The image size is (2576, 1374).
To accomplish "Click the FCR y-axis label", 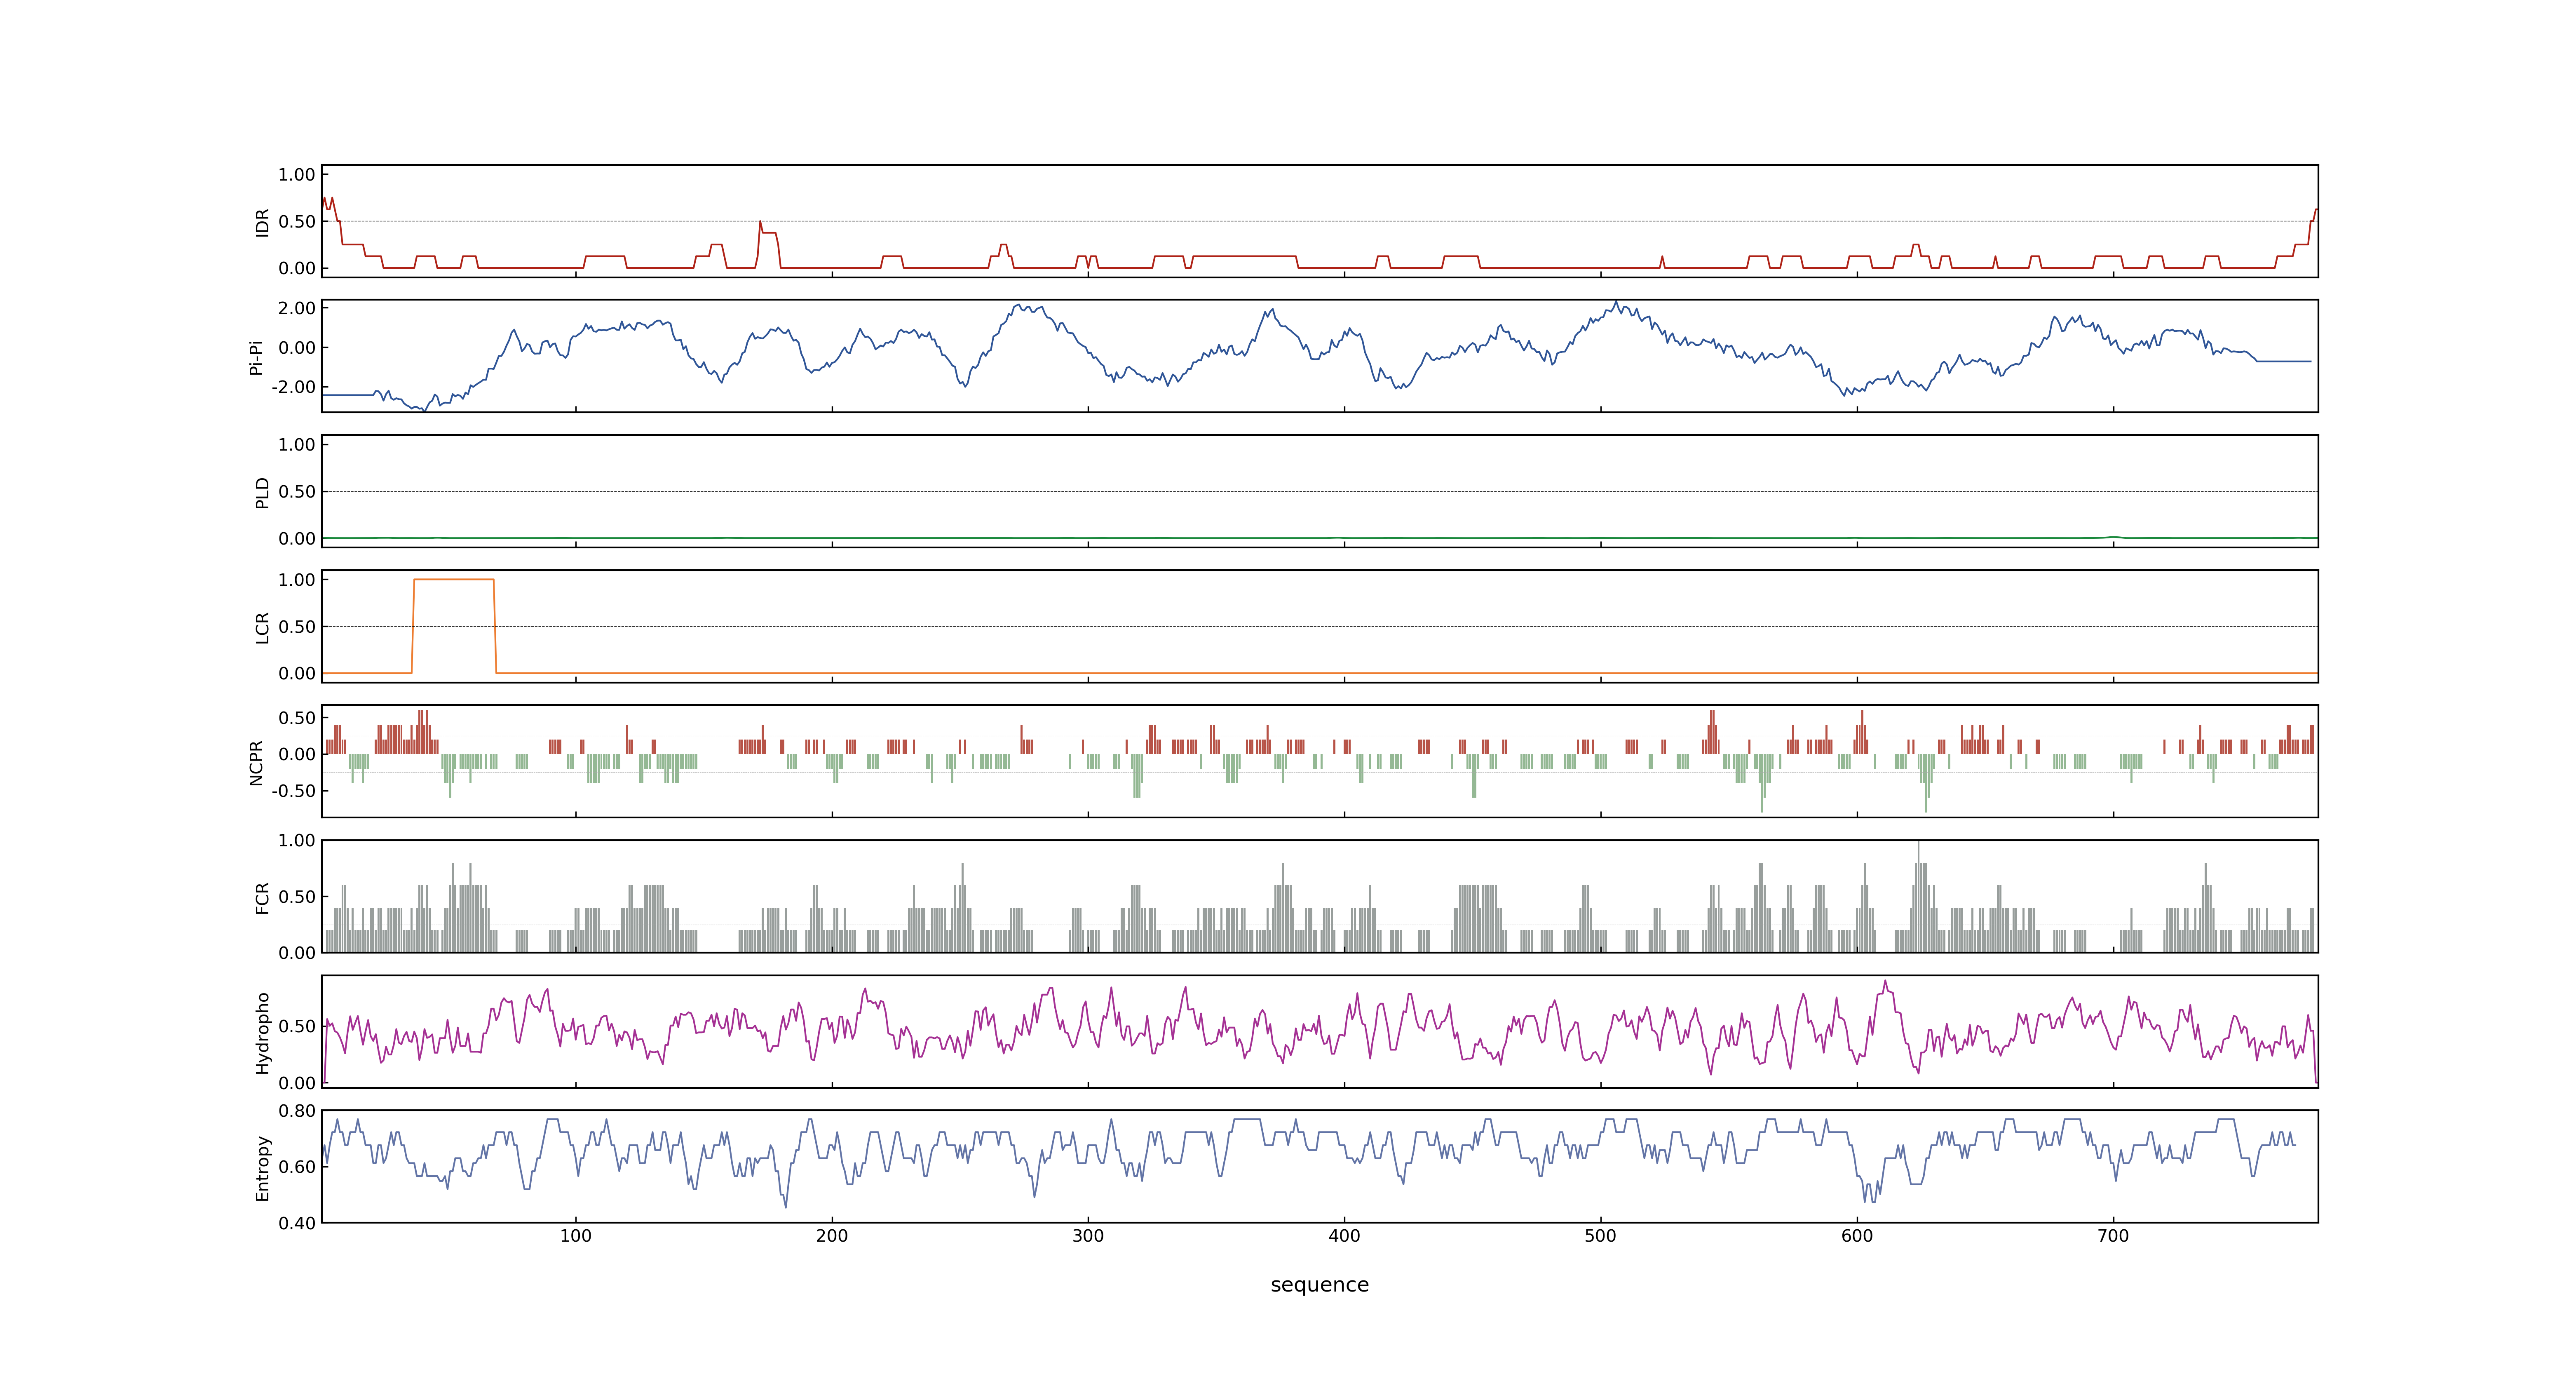I will [x=262, y=897].
